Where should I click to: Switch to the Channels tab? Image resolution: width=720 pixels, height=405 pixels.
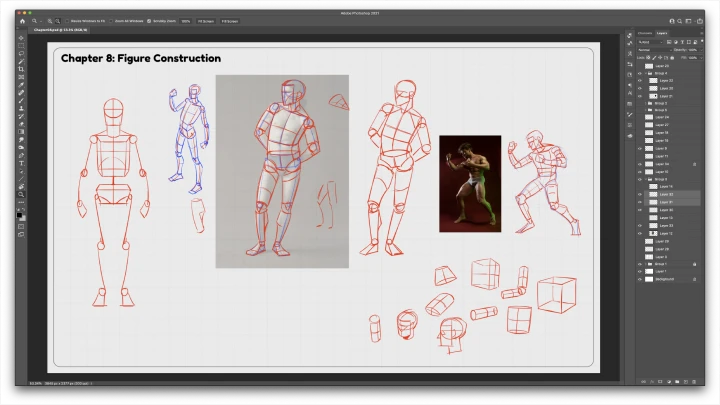point(644,32)
